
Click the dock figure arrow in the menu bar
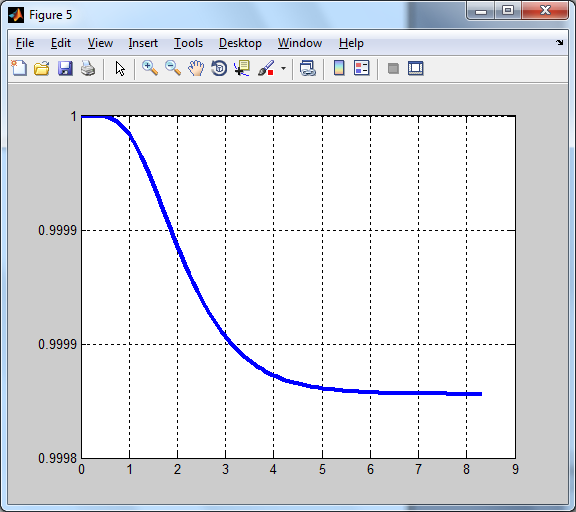559,43
